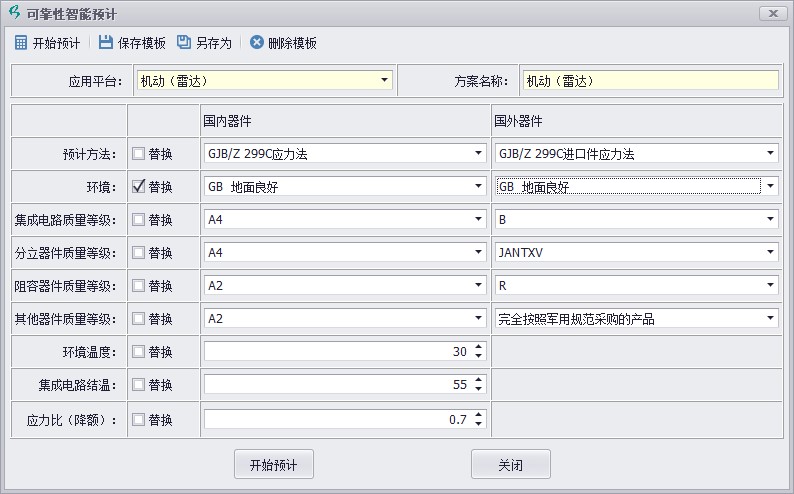Screen dimensions: 794x494
Task: Expand 完全按照军用规范采购的产品 dropdown
Action: click(771, 319)
